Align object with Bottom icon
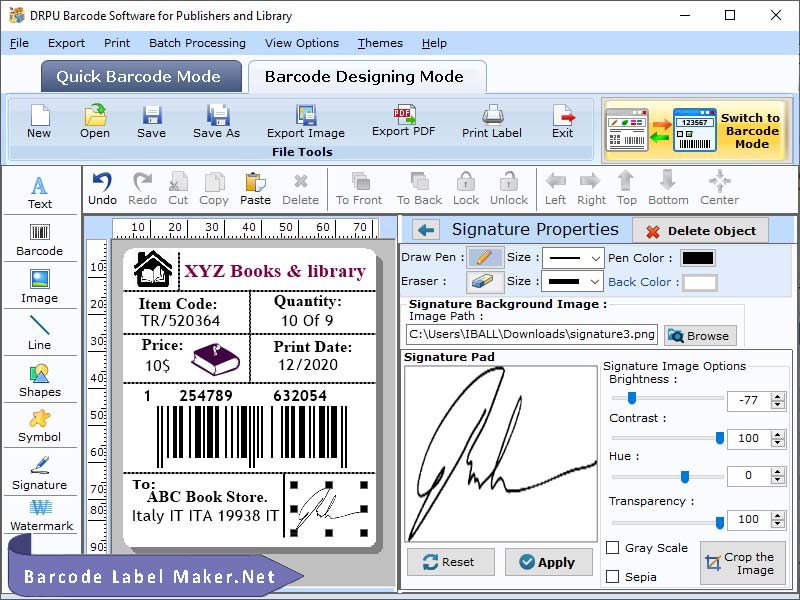 point(668,189)
